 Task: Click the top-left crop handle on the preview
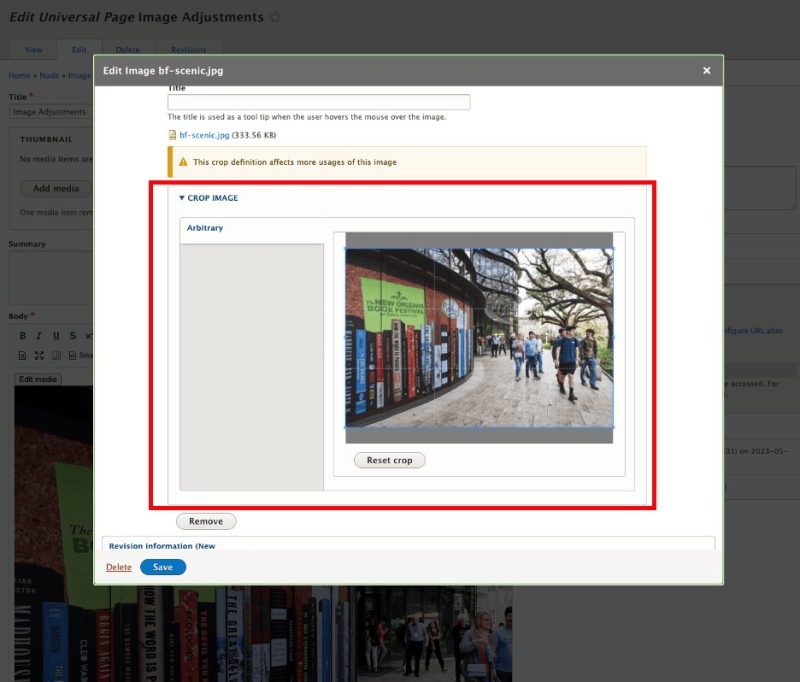pyautogui.click(x=346, y=249)
